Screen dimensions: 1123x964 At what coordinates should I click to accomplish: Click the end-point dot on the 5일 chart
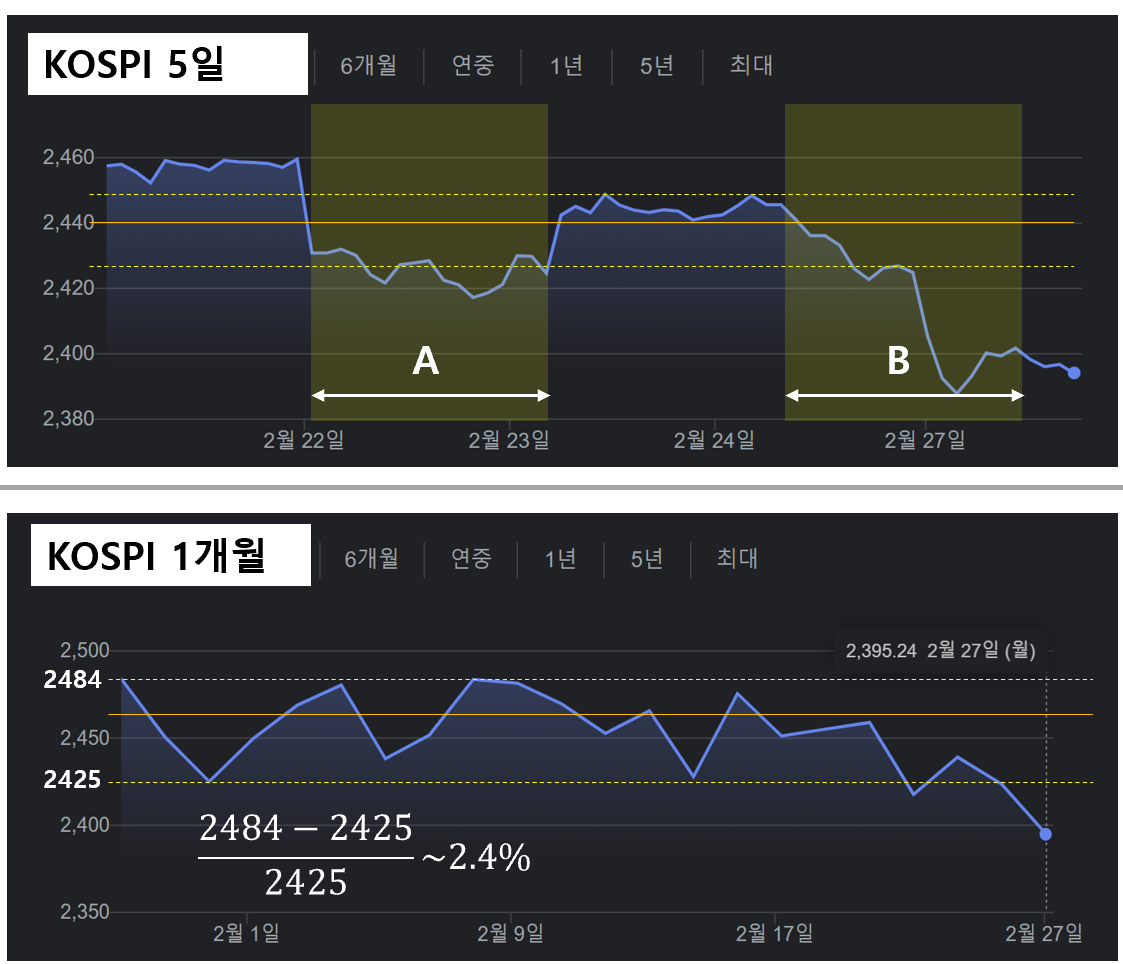1074,372
